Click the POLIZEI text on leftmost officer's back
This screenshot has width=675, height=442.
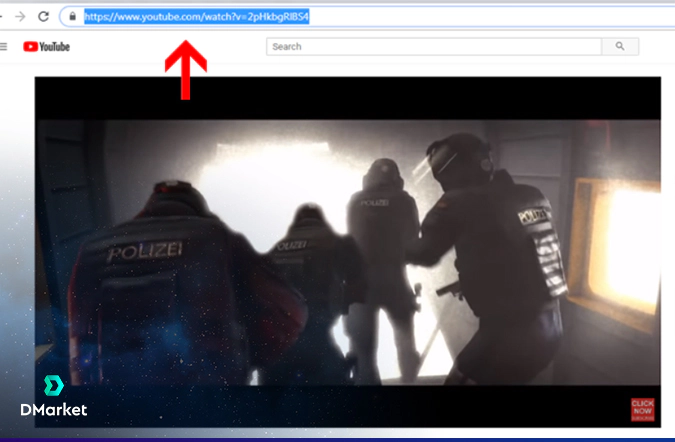(145, 253)
